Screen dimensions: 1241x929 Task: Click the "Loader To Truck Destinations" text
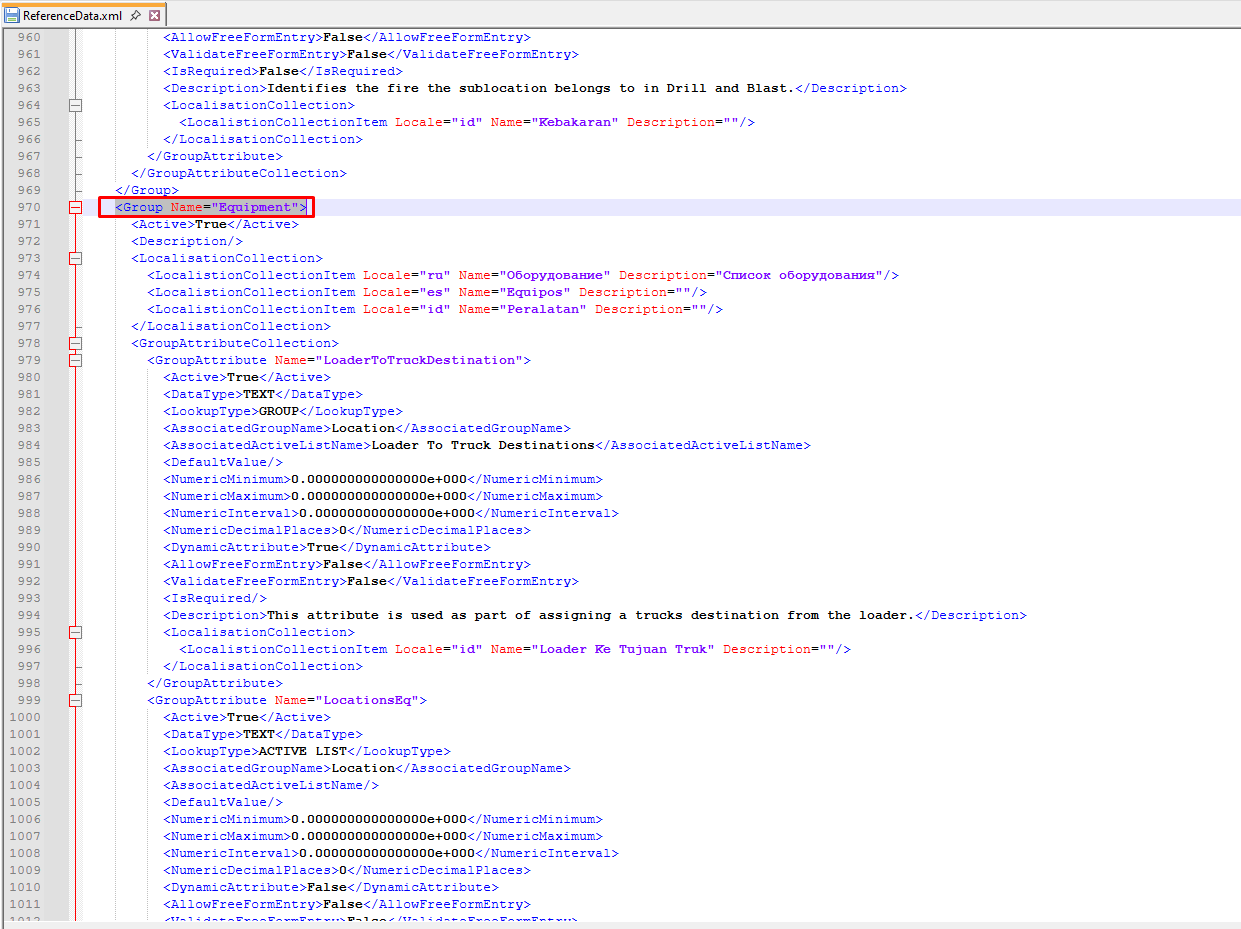click(x=482, y=445)
